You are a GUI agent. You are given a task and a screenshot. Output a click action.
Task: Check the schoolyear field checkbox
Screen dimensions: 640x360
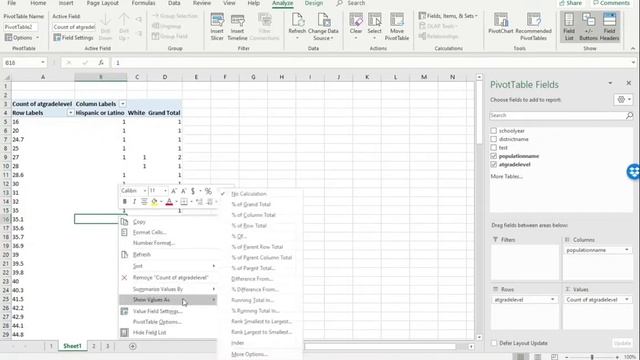[x=493, y=131]
